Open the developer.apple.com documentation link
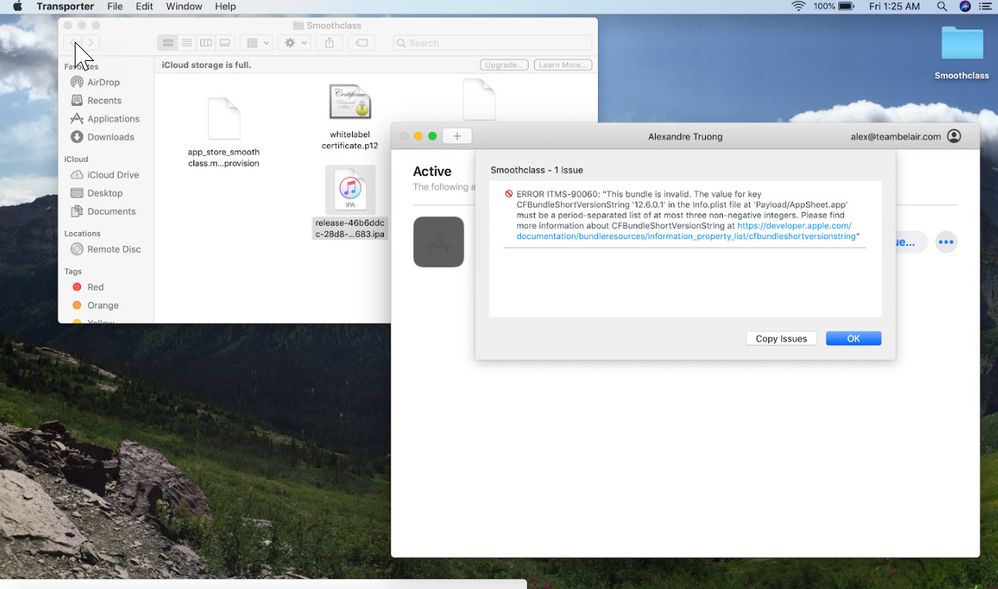Screen dimensions: 998x589 click(x=686, y=231)
